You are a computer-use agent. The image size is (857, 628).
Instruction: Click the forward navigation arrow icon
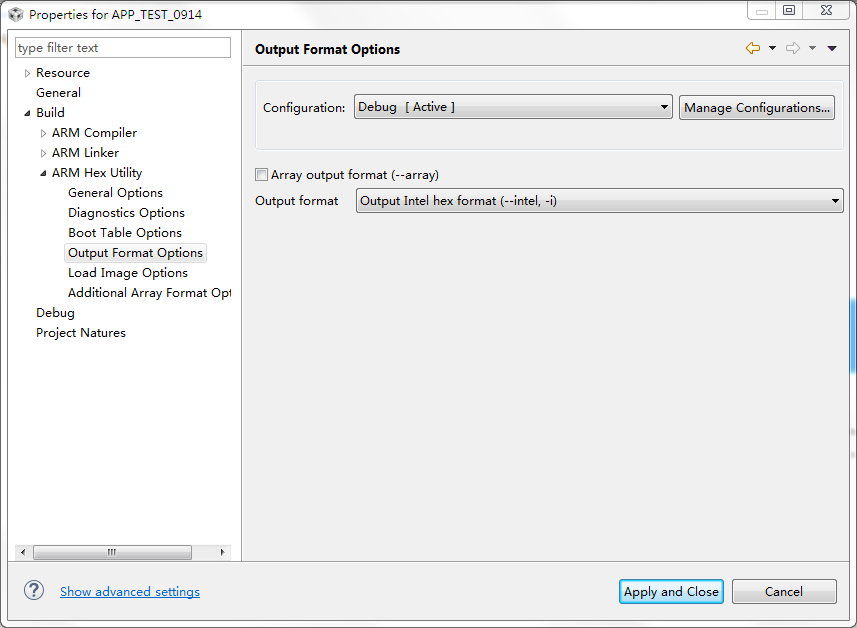[x=792, y=48]
